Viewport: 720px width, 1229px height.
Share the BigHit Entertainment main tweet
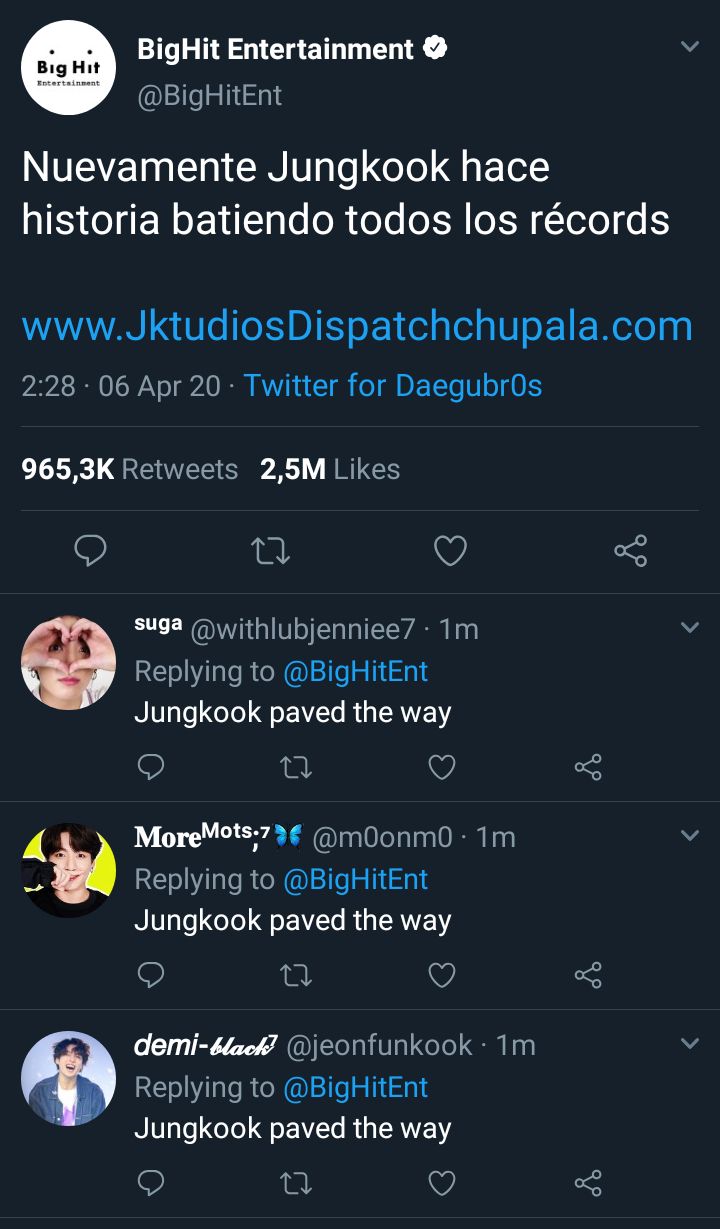point(630,550)
